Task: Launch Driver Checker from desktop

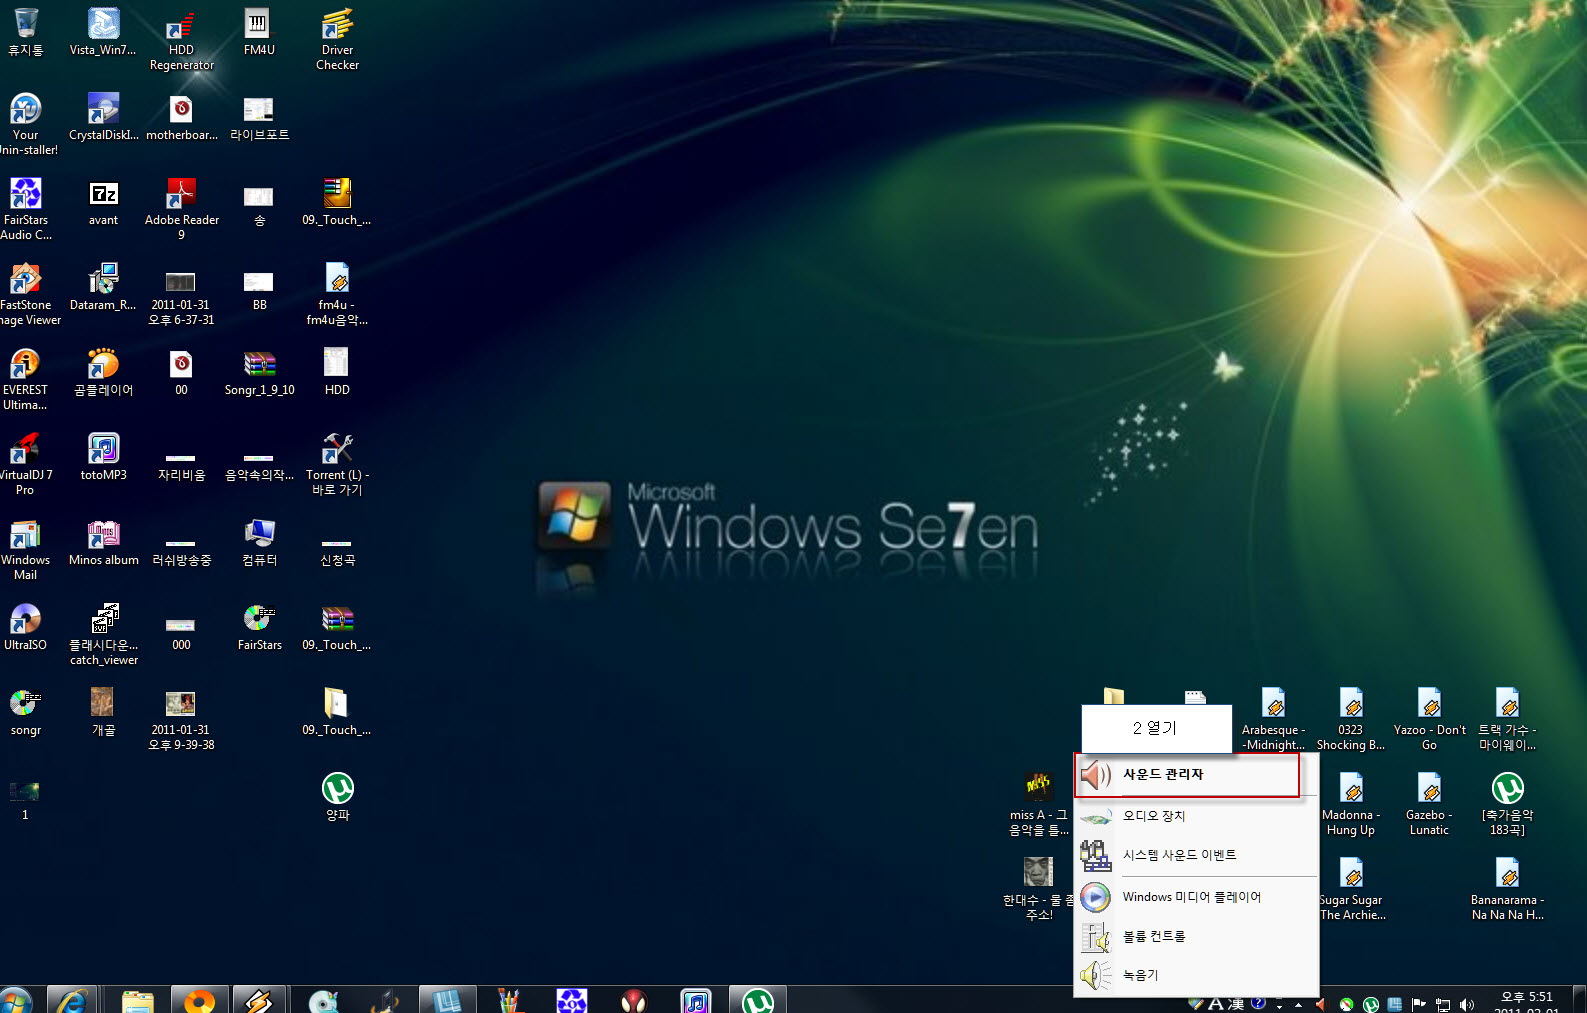Action: click(337, 39)
